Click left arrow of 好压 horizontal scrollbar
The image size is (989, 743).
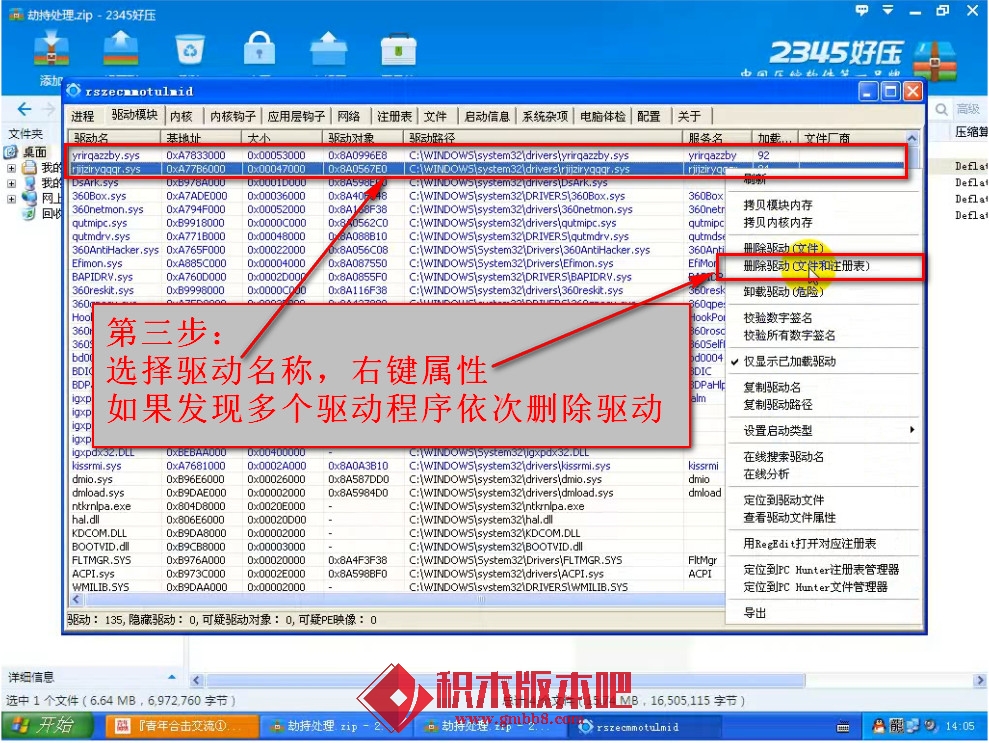[x=196, y=681]
